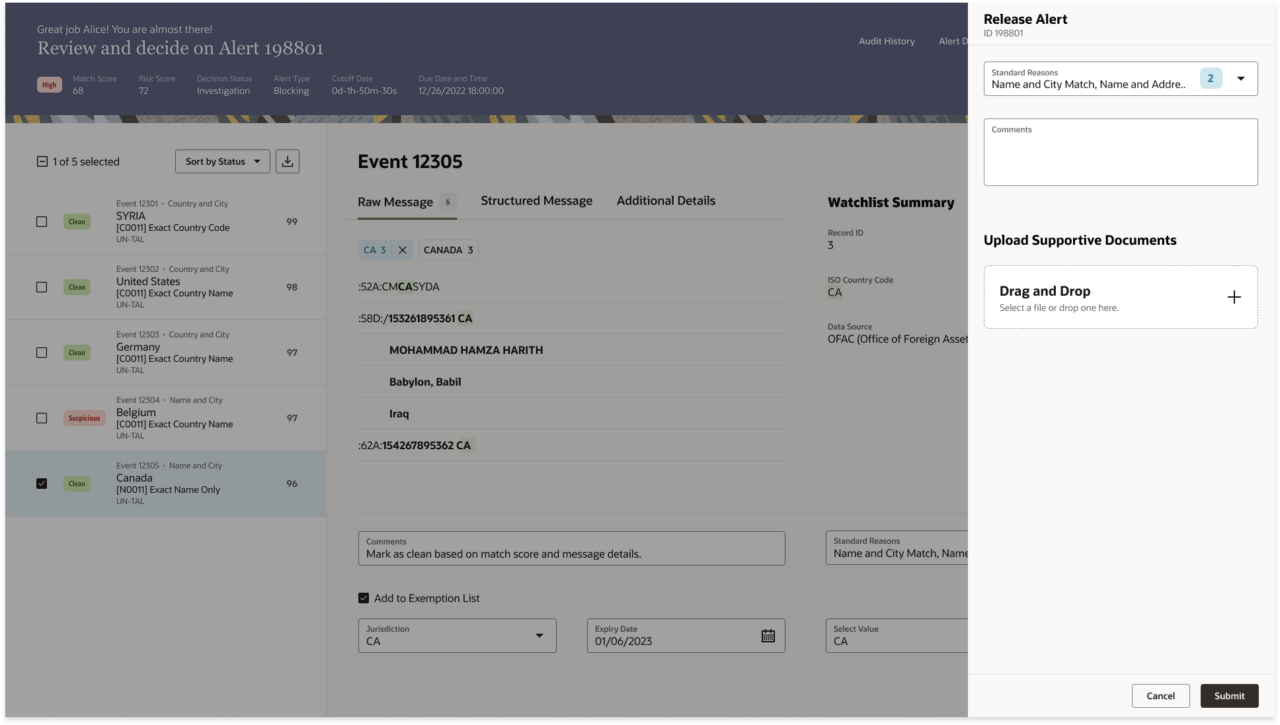Switch to the Structured Message tab
Image resolution: width=1280 pixels, height=725 pixels.
tap(536, 201)
